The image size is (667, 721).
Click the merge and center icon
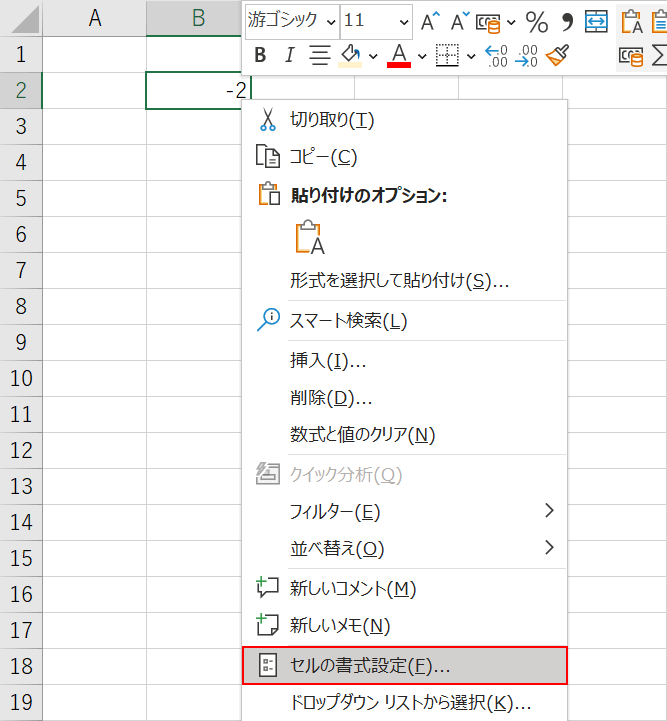pos(596,22)
